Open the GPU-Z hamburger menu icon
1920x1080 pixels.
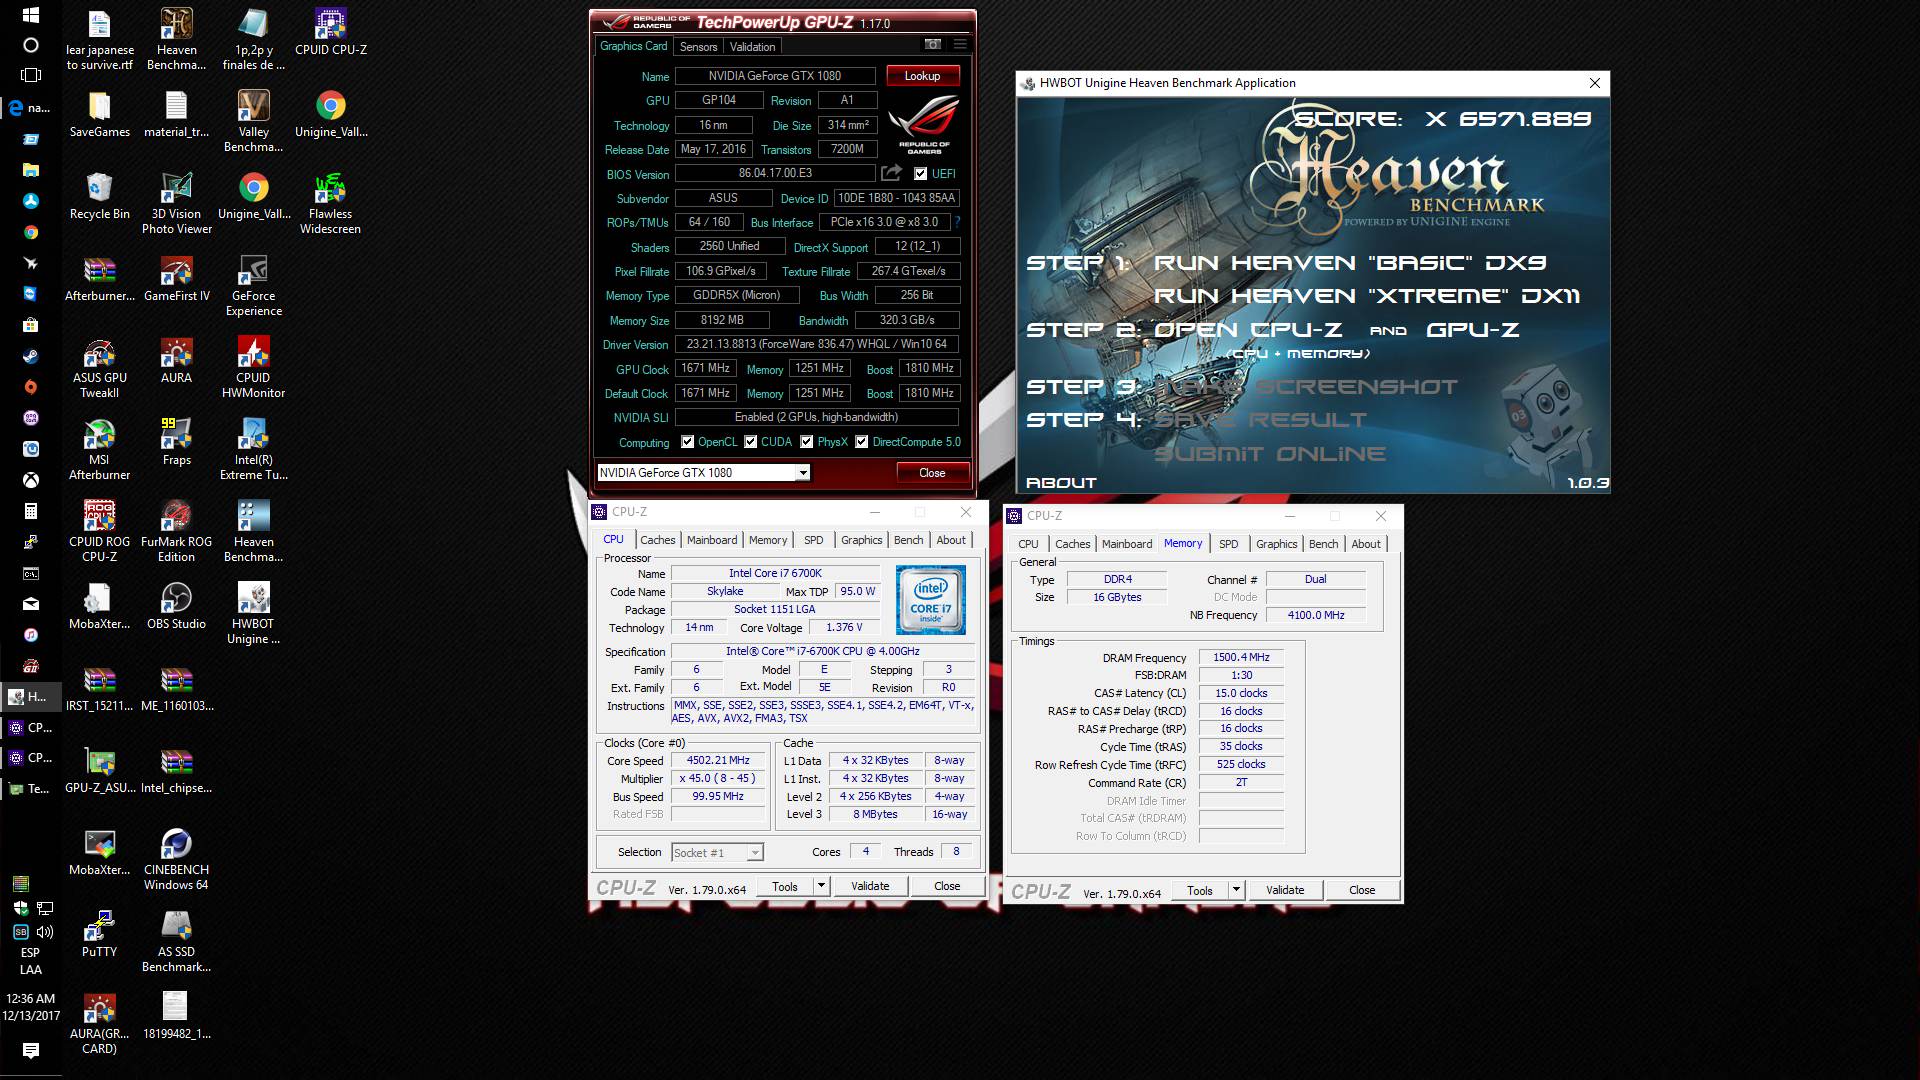tap(960, 45)
